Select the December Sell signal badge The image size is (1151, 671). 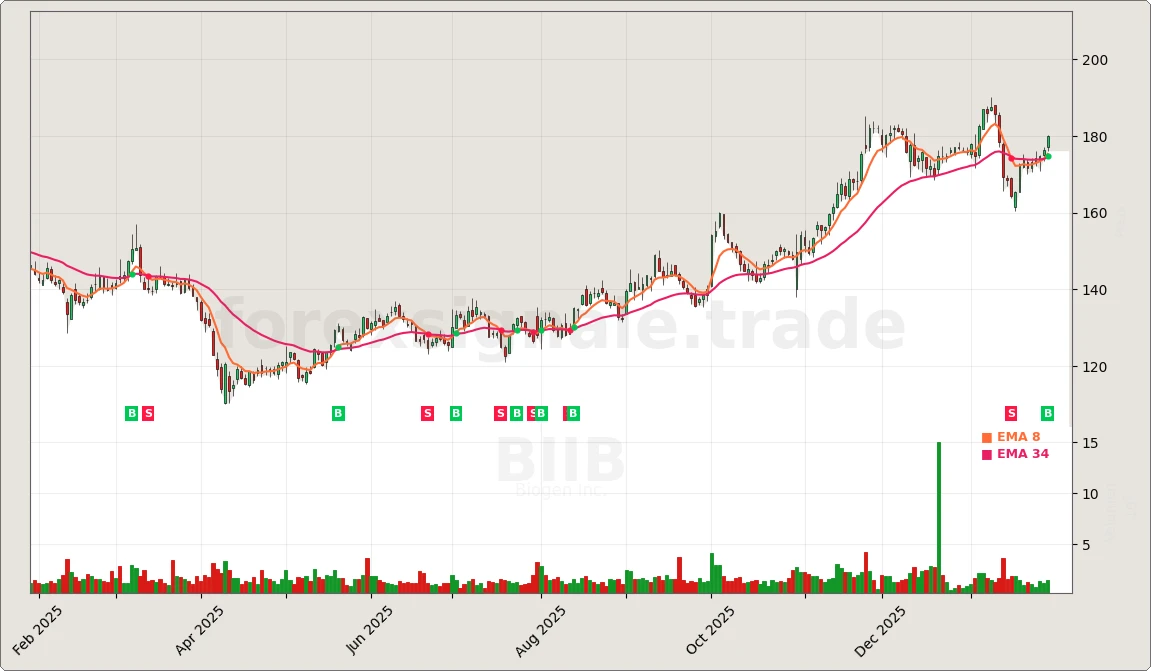pyautogui.click(x=1011, y=411)
